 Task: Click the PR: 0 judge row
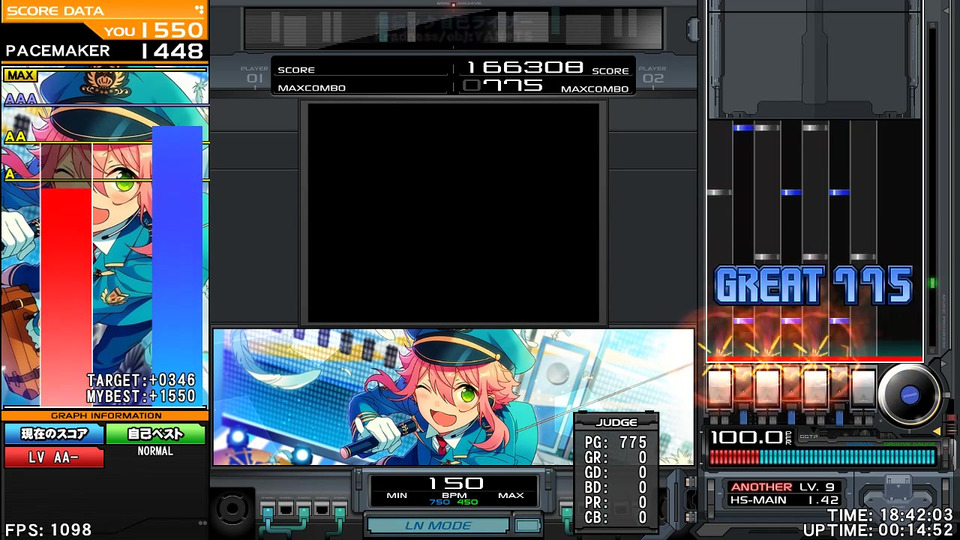click(615, 503)
